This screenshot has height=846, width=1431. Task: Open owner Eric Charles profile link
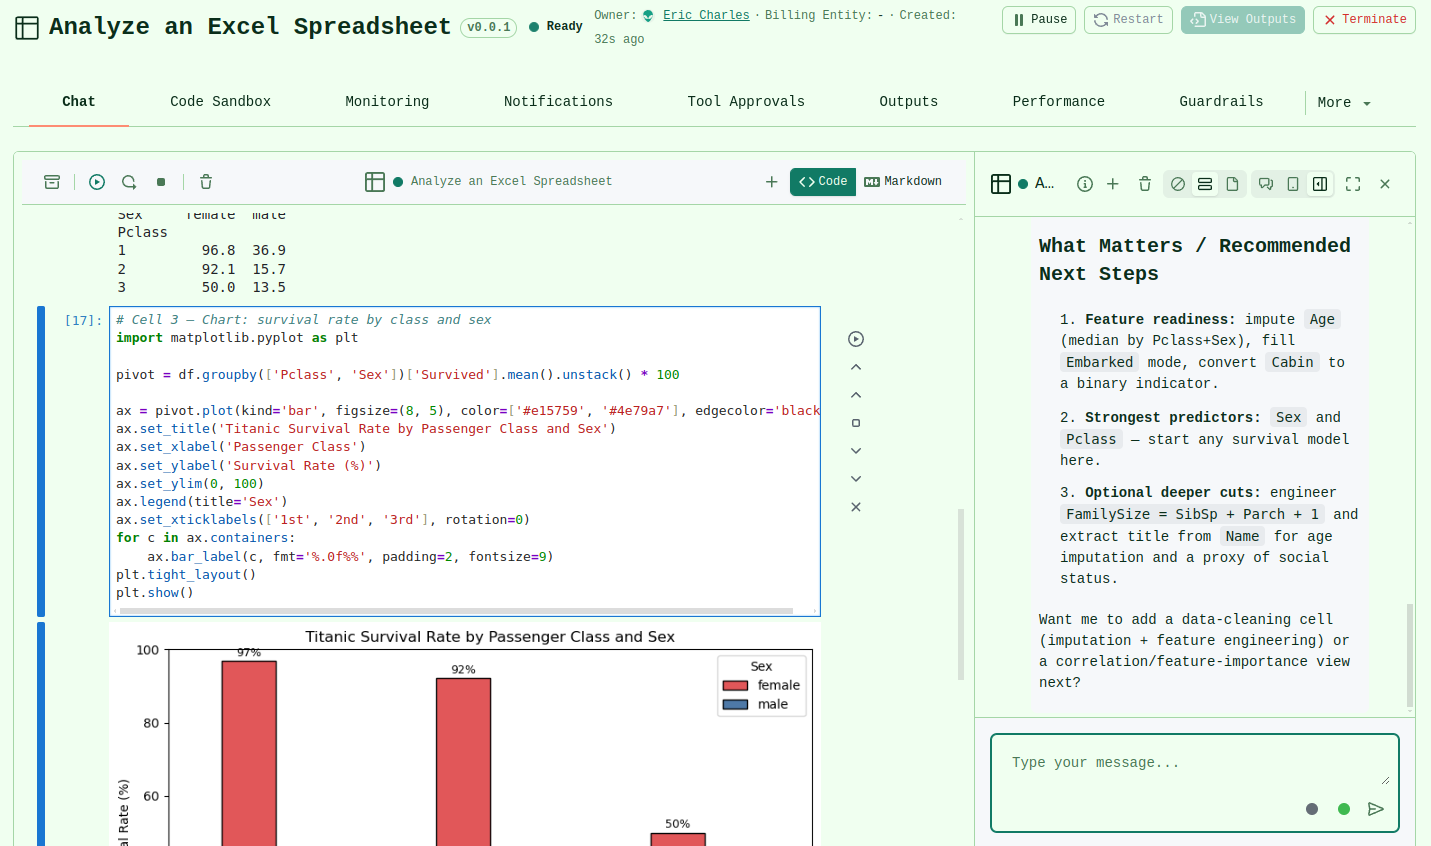point(706,15)
